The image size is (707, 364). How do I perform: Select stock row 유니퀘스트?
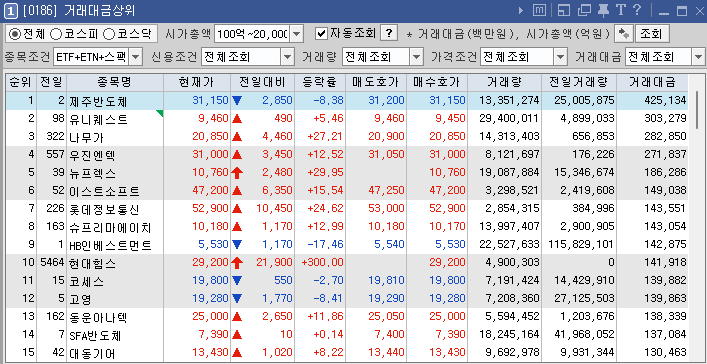pyautogui.click(x=347, y=119)
